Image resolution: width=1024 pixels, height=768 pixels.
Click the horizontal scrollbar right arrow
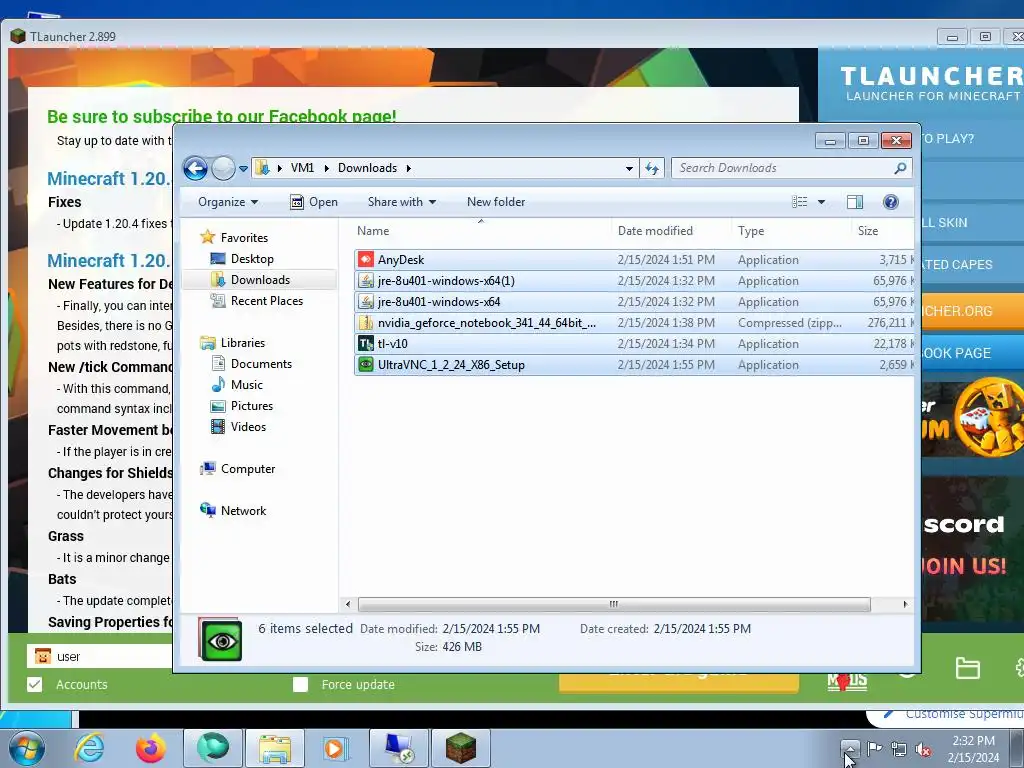905,604
